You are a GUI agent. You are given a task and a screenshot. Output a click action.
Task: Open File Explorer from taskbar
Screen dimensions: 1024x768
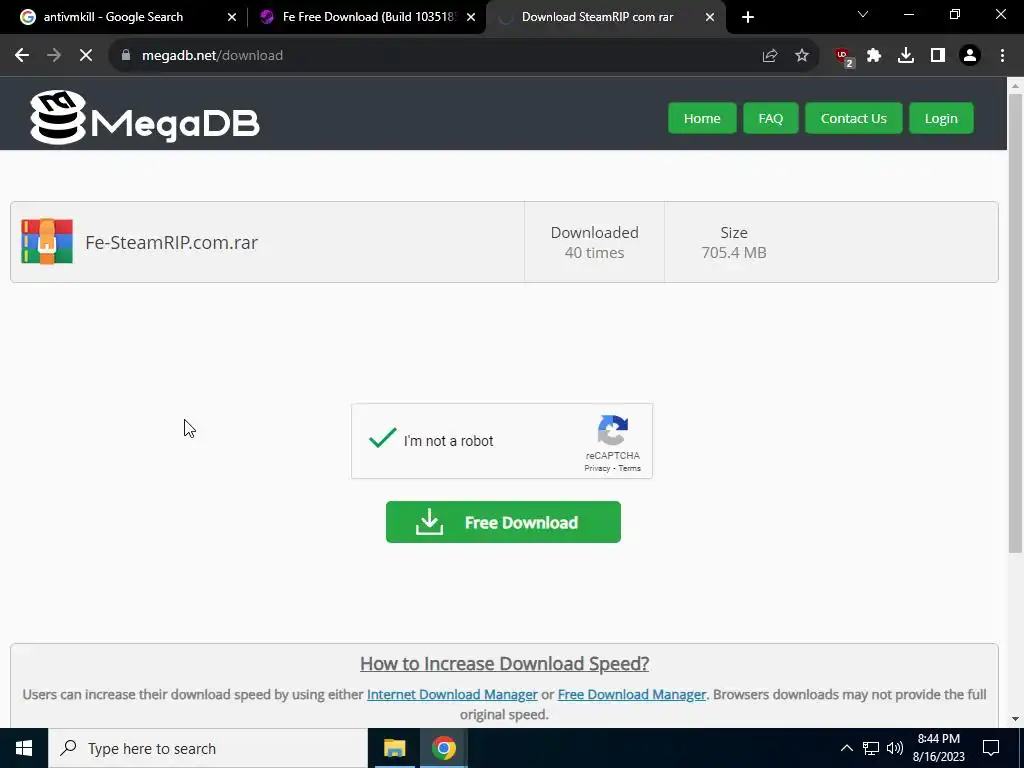[394, 748]
